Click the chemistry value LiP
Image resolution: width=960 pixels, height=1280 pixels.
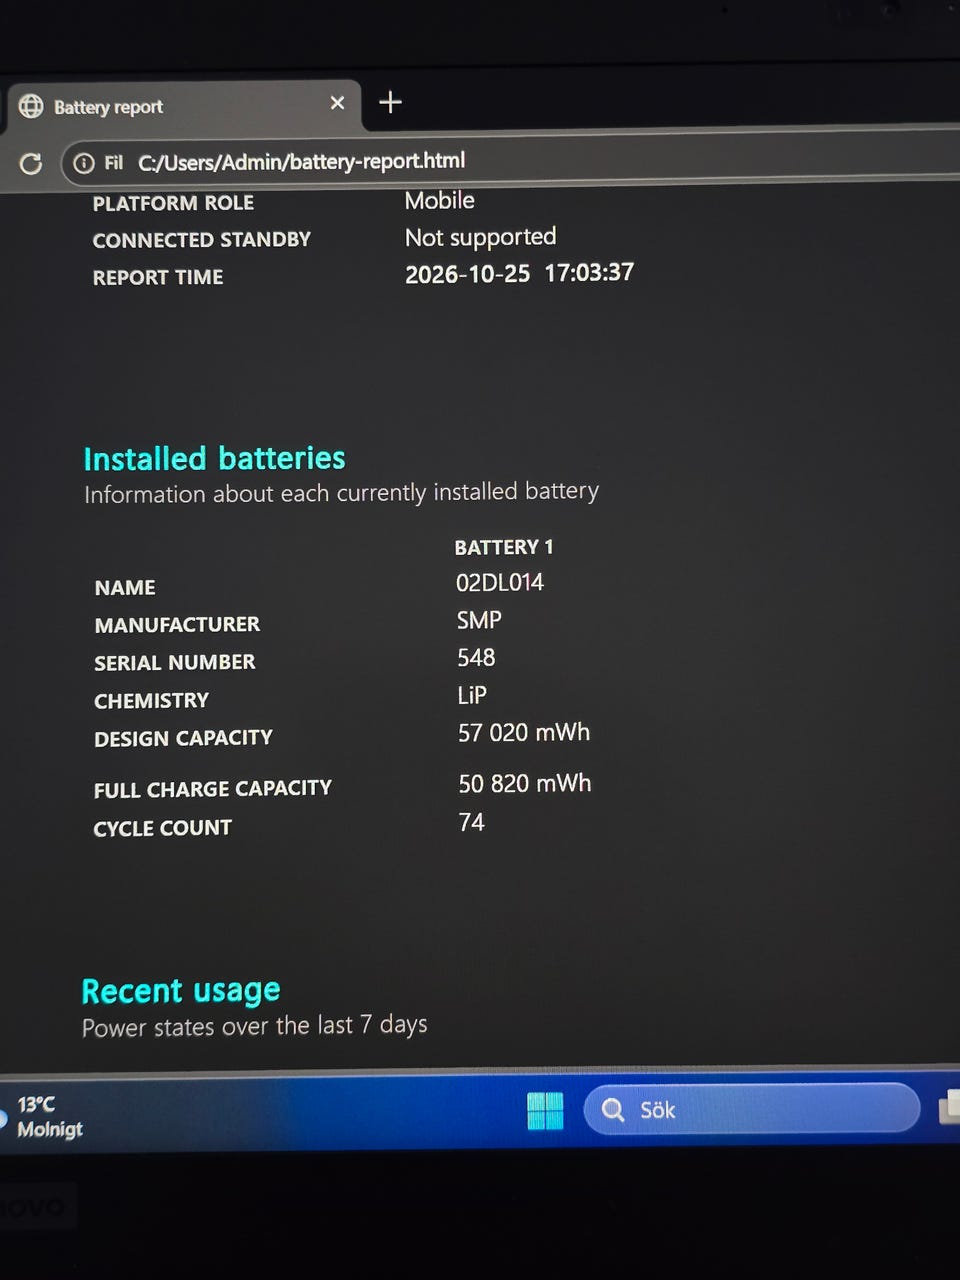(472, 695)
